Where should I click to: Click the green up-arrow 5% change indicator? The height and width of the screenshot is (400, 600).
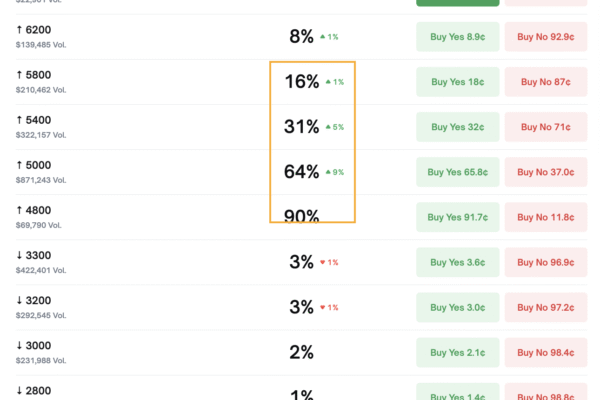pos(334,127)
